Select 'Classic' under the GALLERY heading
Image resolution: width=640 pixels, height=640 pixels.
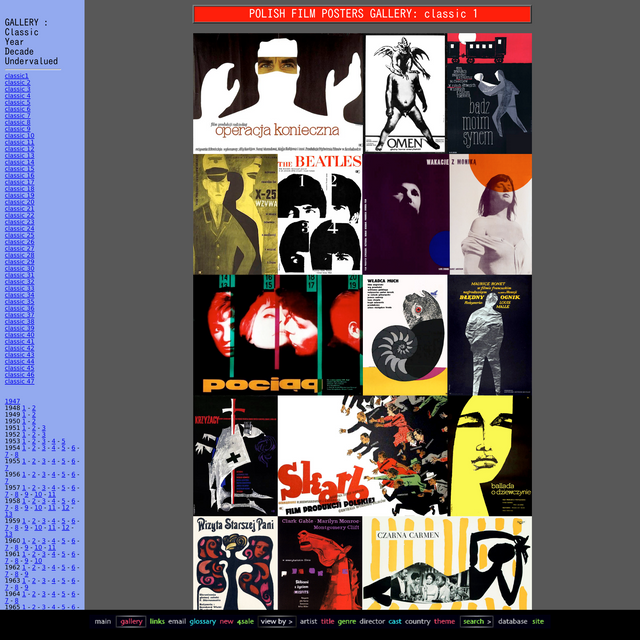[22, 32]
